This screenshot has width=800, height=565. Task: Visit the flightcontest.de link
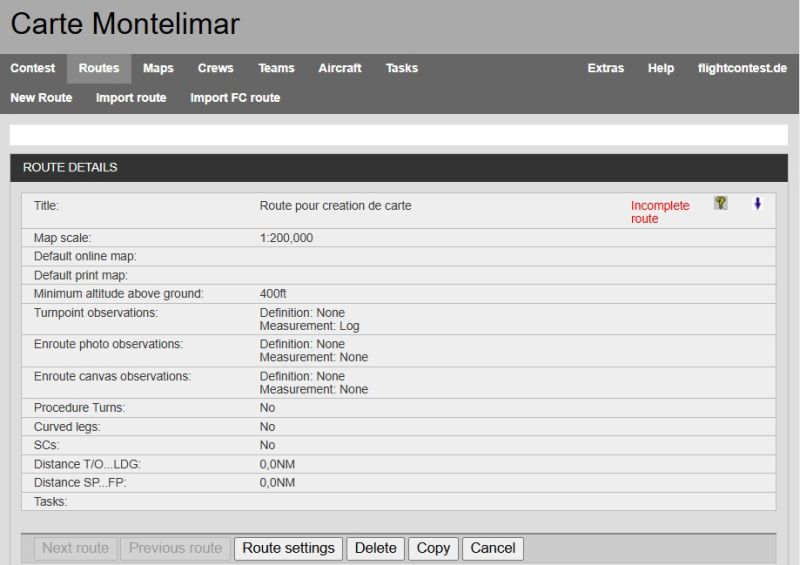(742, 68)
